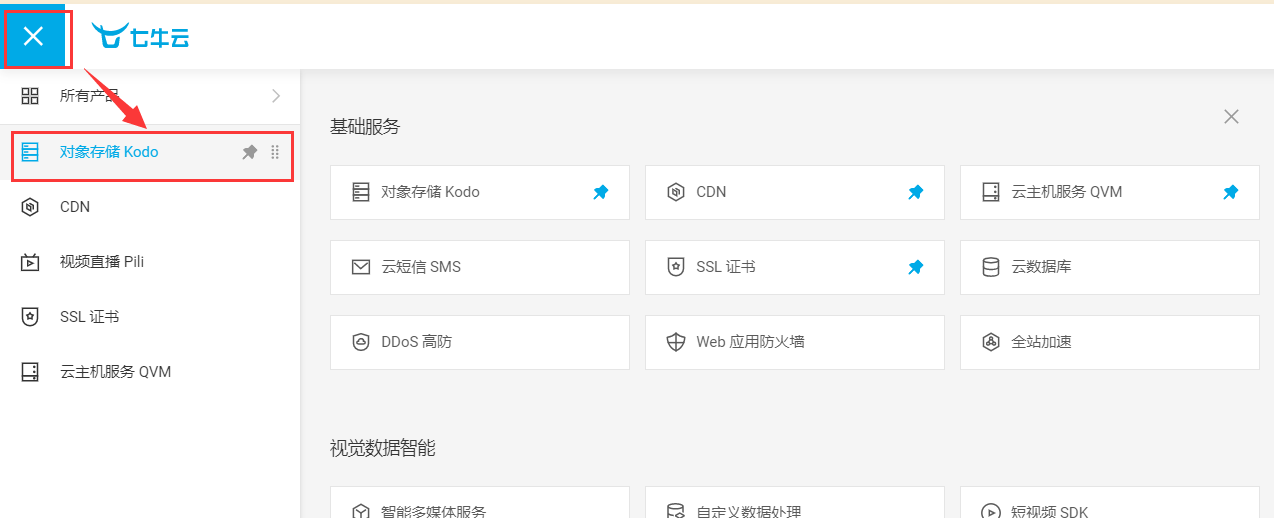Open the 云主机服务 QVM product card
Screen dimensions: 1274x518
(1110, 192)
